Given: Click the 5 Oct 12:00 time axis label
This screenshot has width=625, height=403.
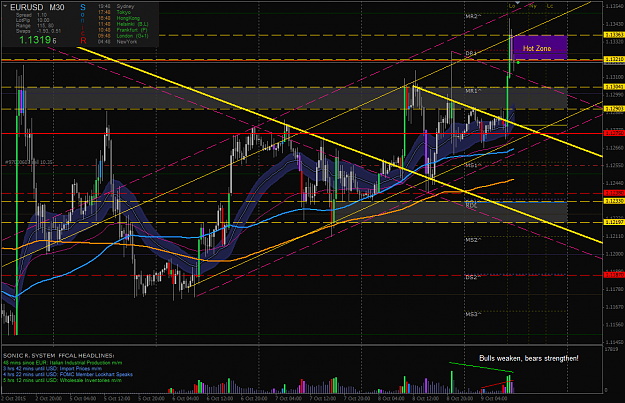Looking at the screenshot, I should [x=118, y=398].
